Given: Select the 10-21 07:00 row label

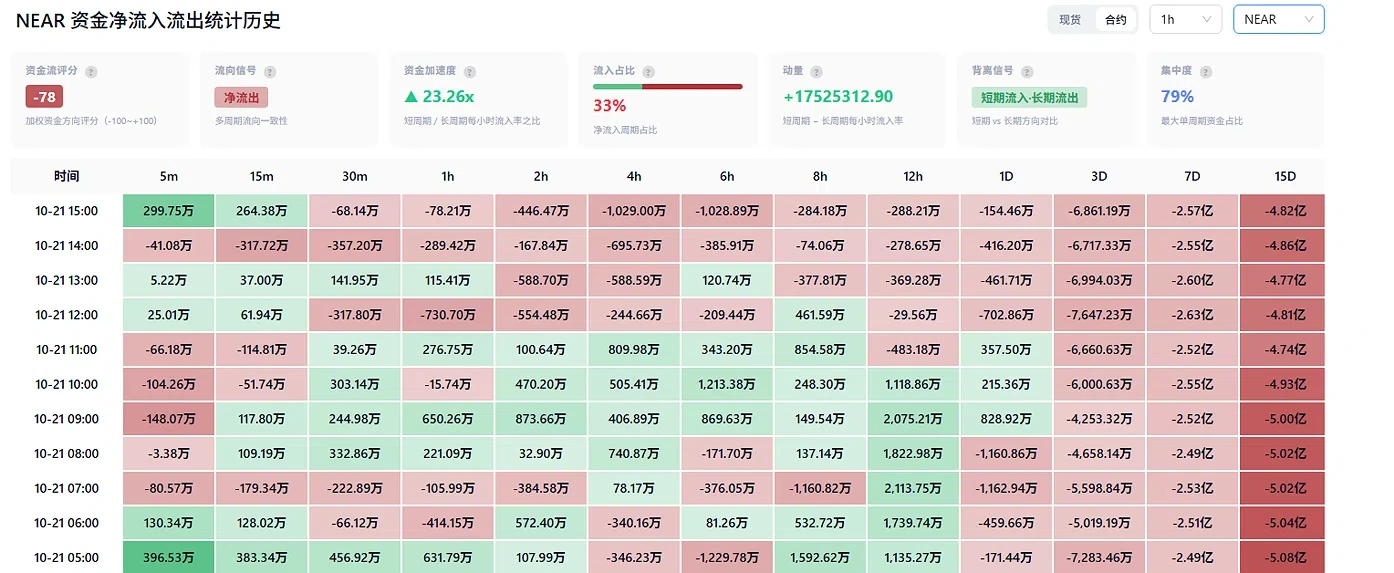Looking at the screenshot, I should pos(67,488).
